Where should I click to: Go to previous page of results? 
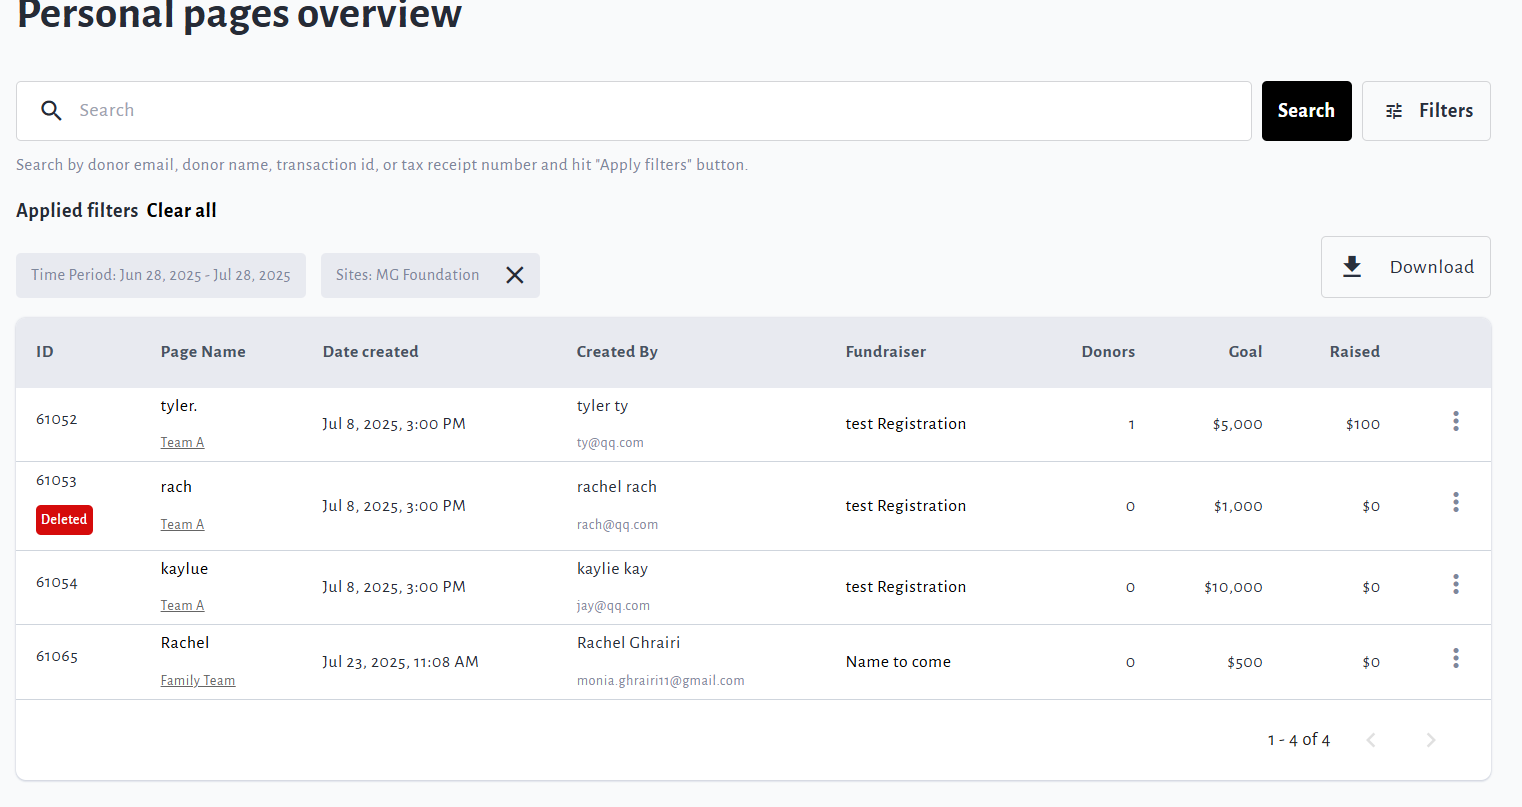click(x=1371, y=740)
